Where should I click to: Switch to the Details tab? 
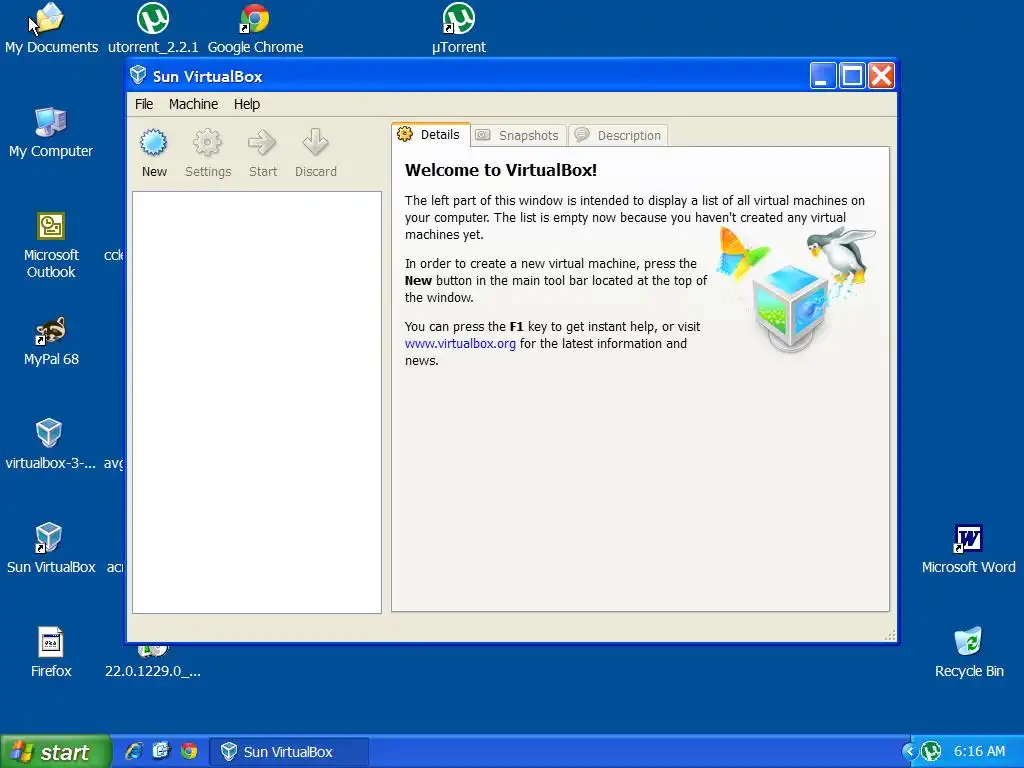[x=430, y=135]
